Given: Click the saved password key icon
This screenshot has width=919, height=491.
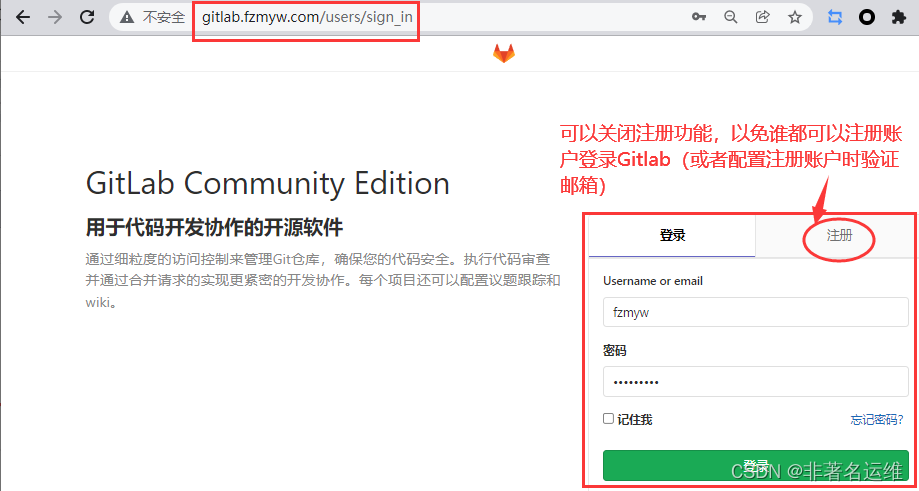Looking at the screenshot, I should [699, 18].
